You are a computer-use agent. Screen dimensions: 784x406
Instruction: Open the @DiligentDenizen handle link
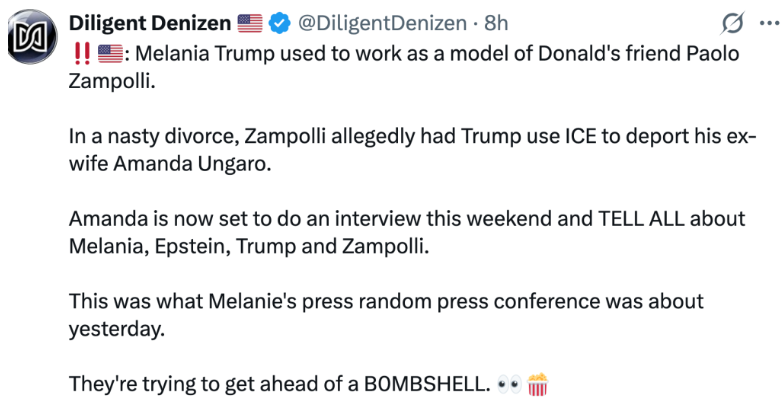[x=380, y=23]
